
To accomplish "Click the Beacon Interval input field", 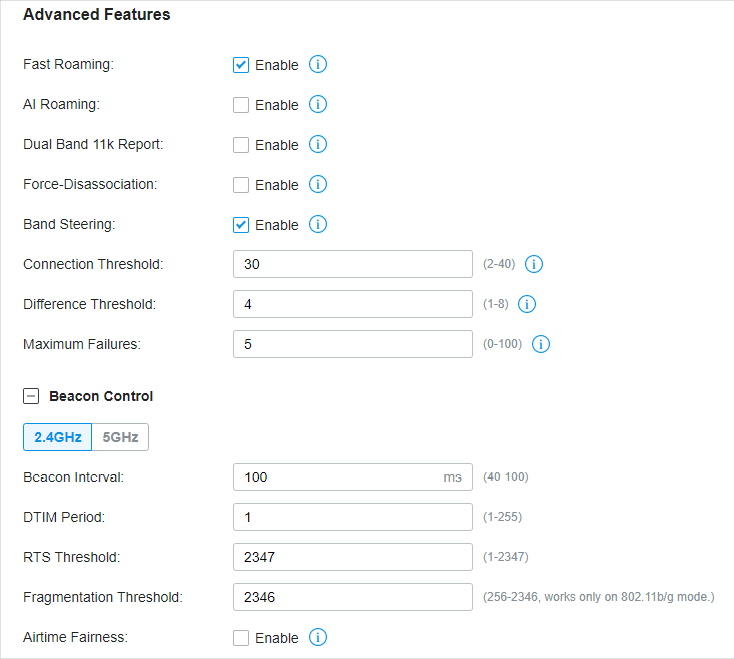I will [353, 477].
